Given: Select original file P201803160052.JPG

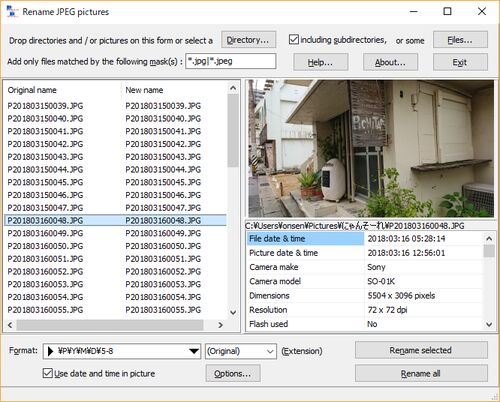Looking at the screenshot, I should (45, 272).
